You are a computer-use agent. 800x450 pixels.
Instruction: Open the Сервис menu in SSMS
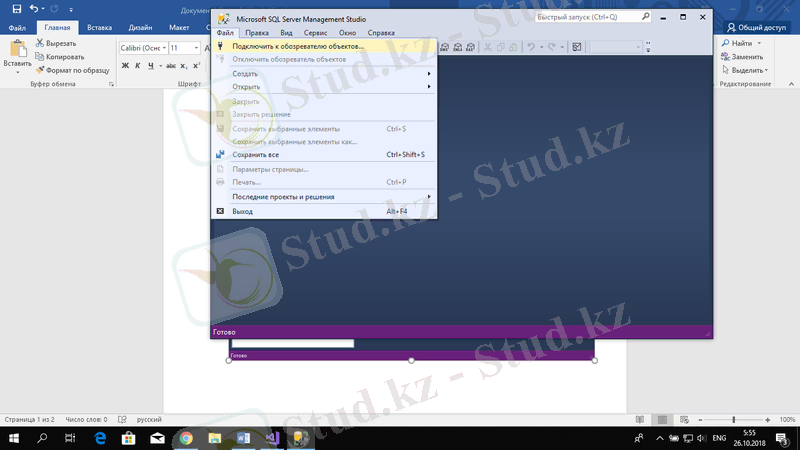click(x=315, y=33)
